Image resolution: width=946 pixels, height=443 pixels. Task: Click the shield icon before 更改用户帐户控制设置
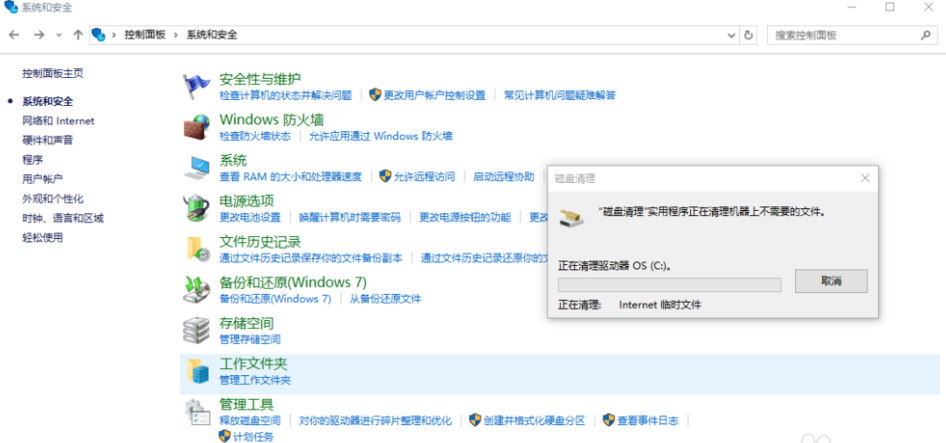pyautogui.click(x=375, y=95)
